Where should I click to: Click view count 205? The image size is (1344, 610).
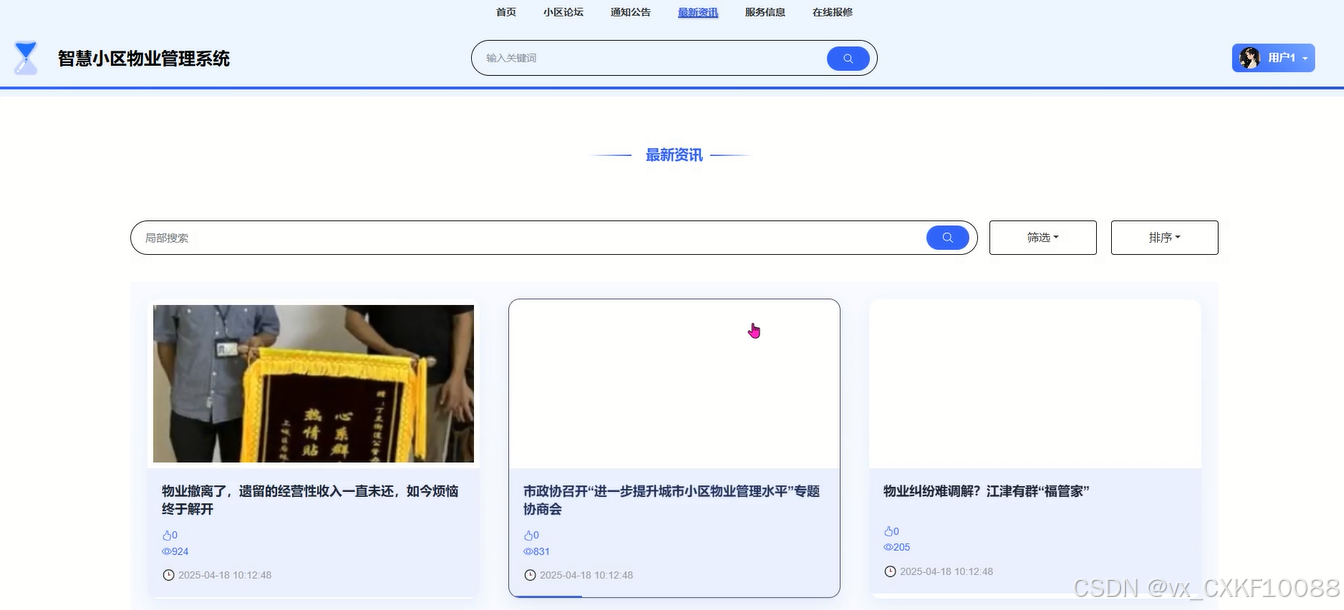coord(902,547)
